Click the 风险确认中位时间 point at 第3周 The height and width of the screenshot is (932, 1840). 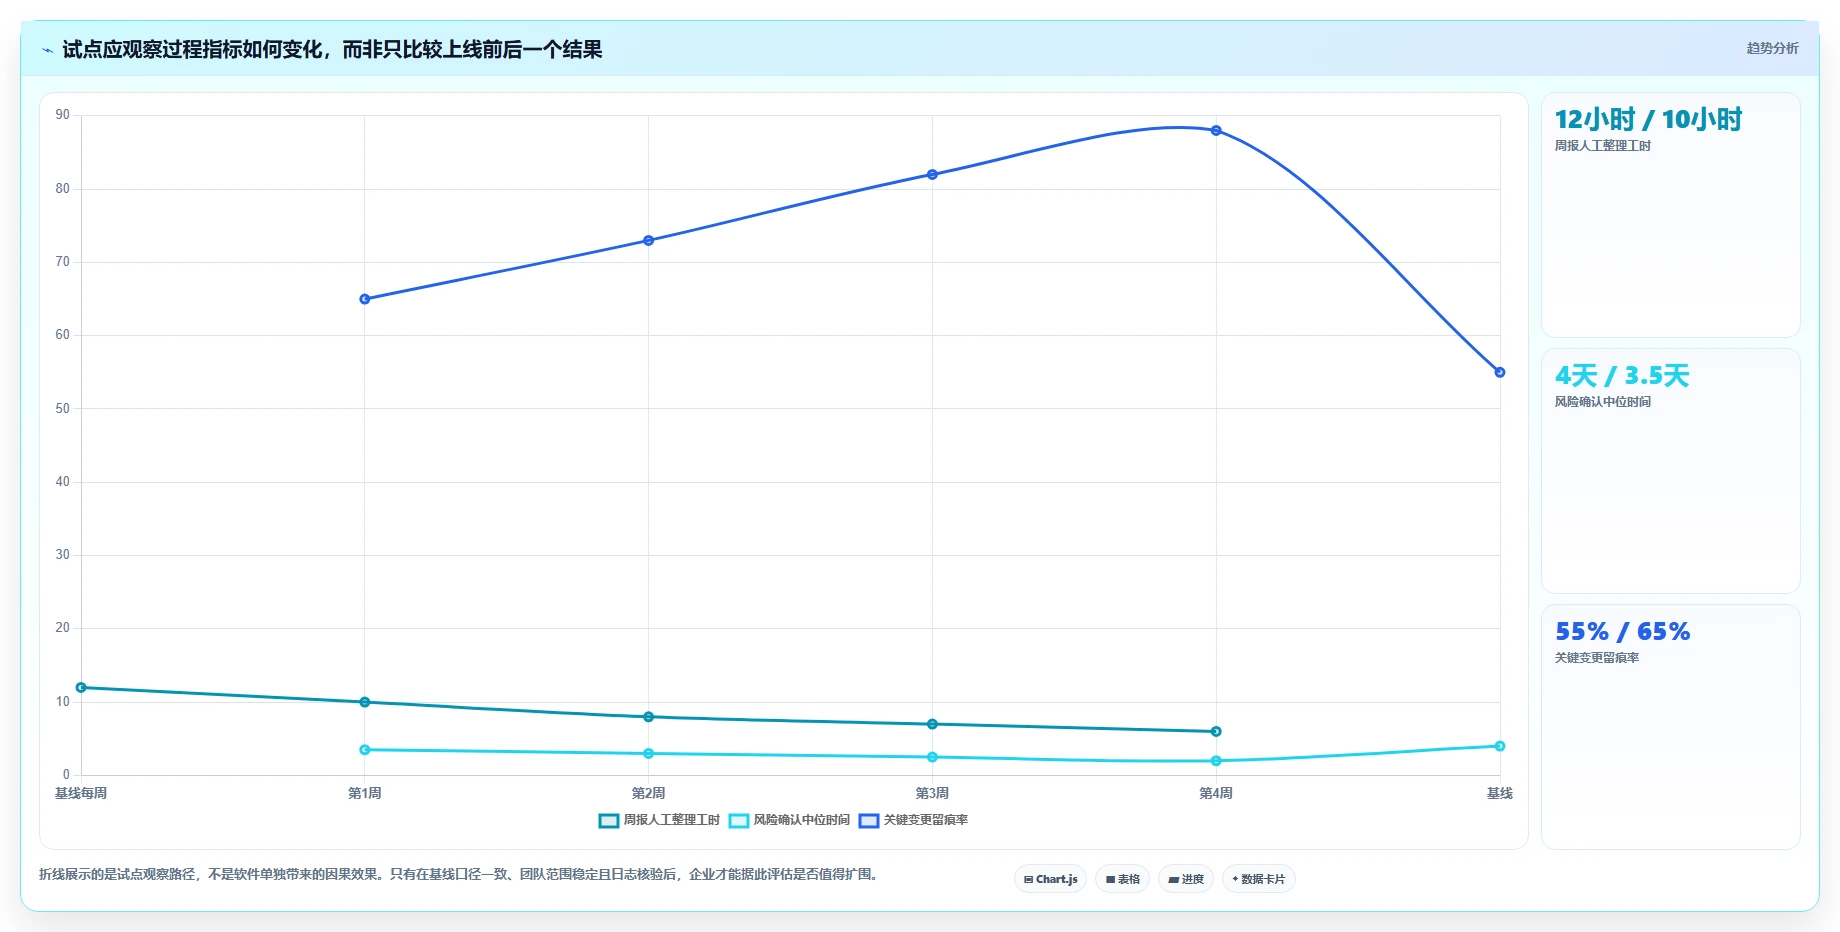[932, 757]
